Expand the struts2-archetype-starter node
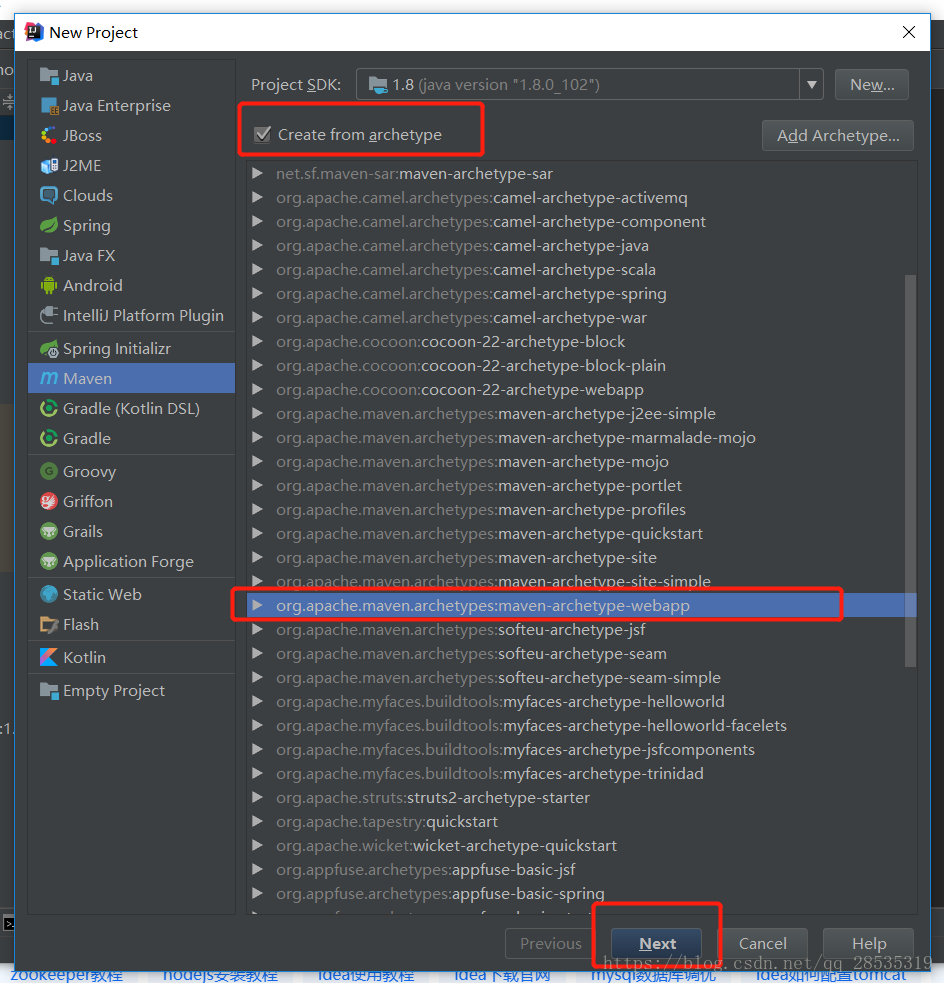This screenshot has width=944, height=983. [257, 797]
